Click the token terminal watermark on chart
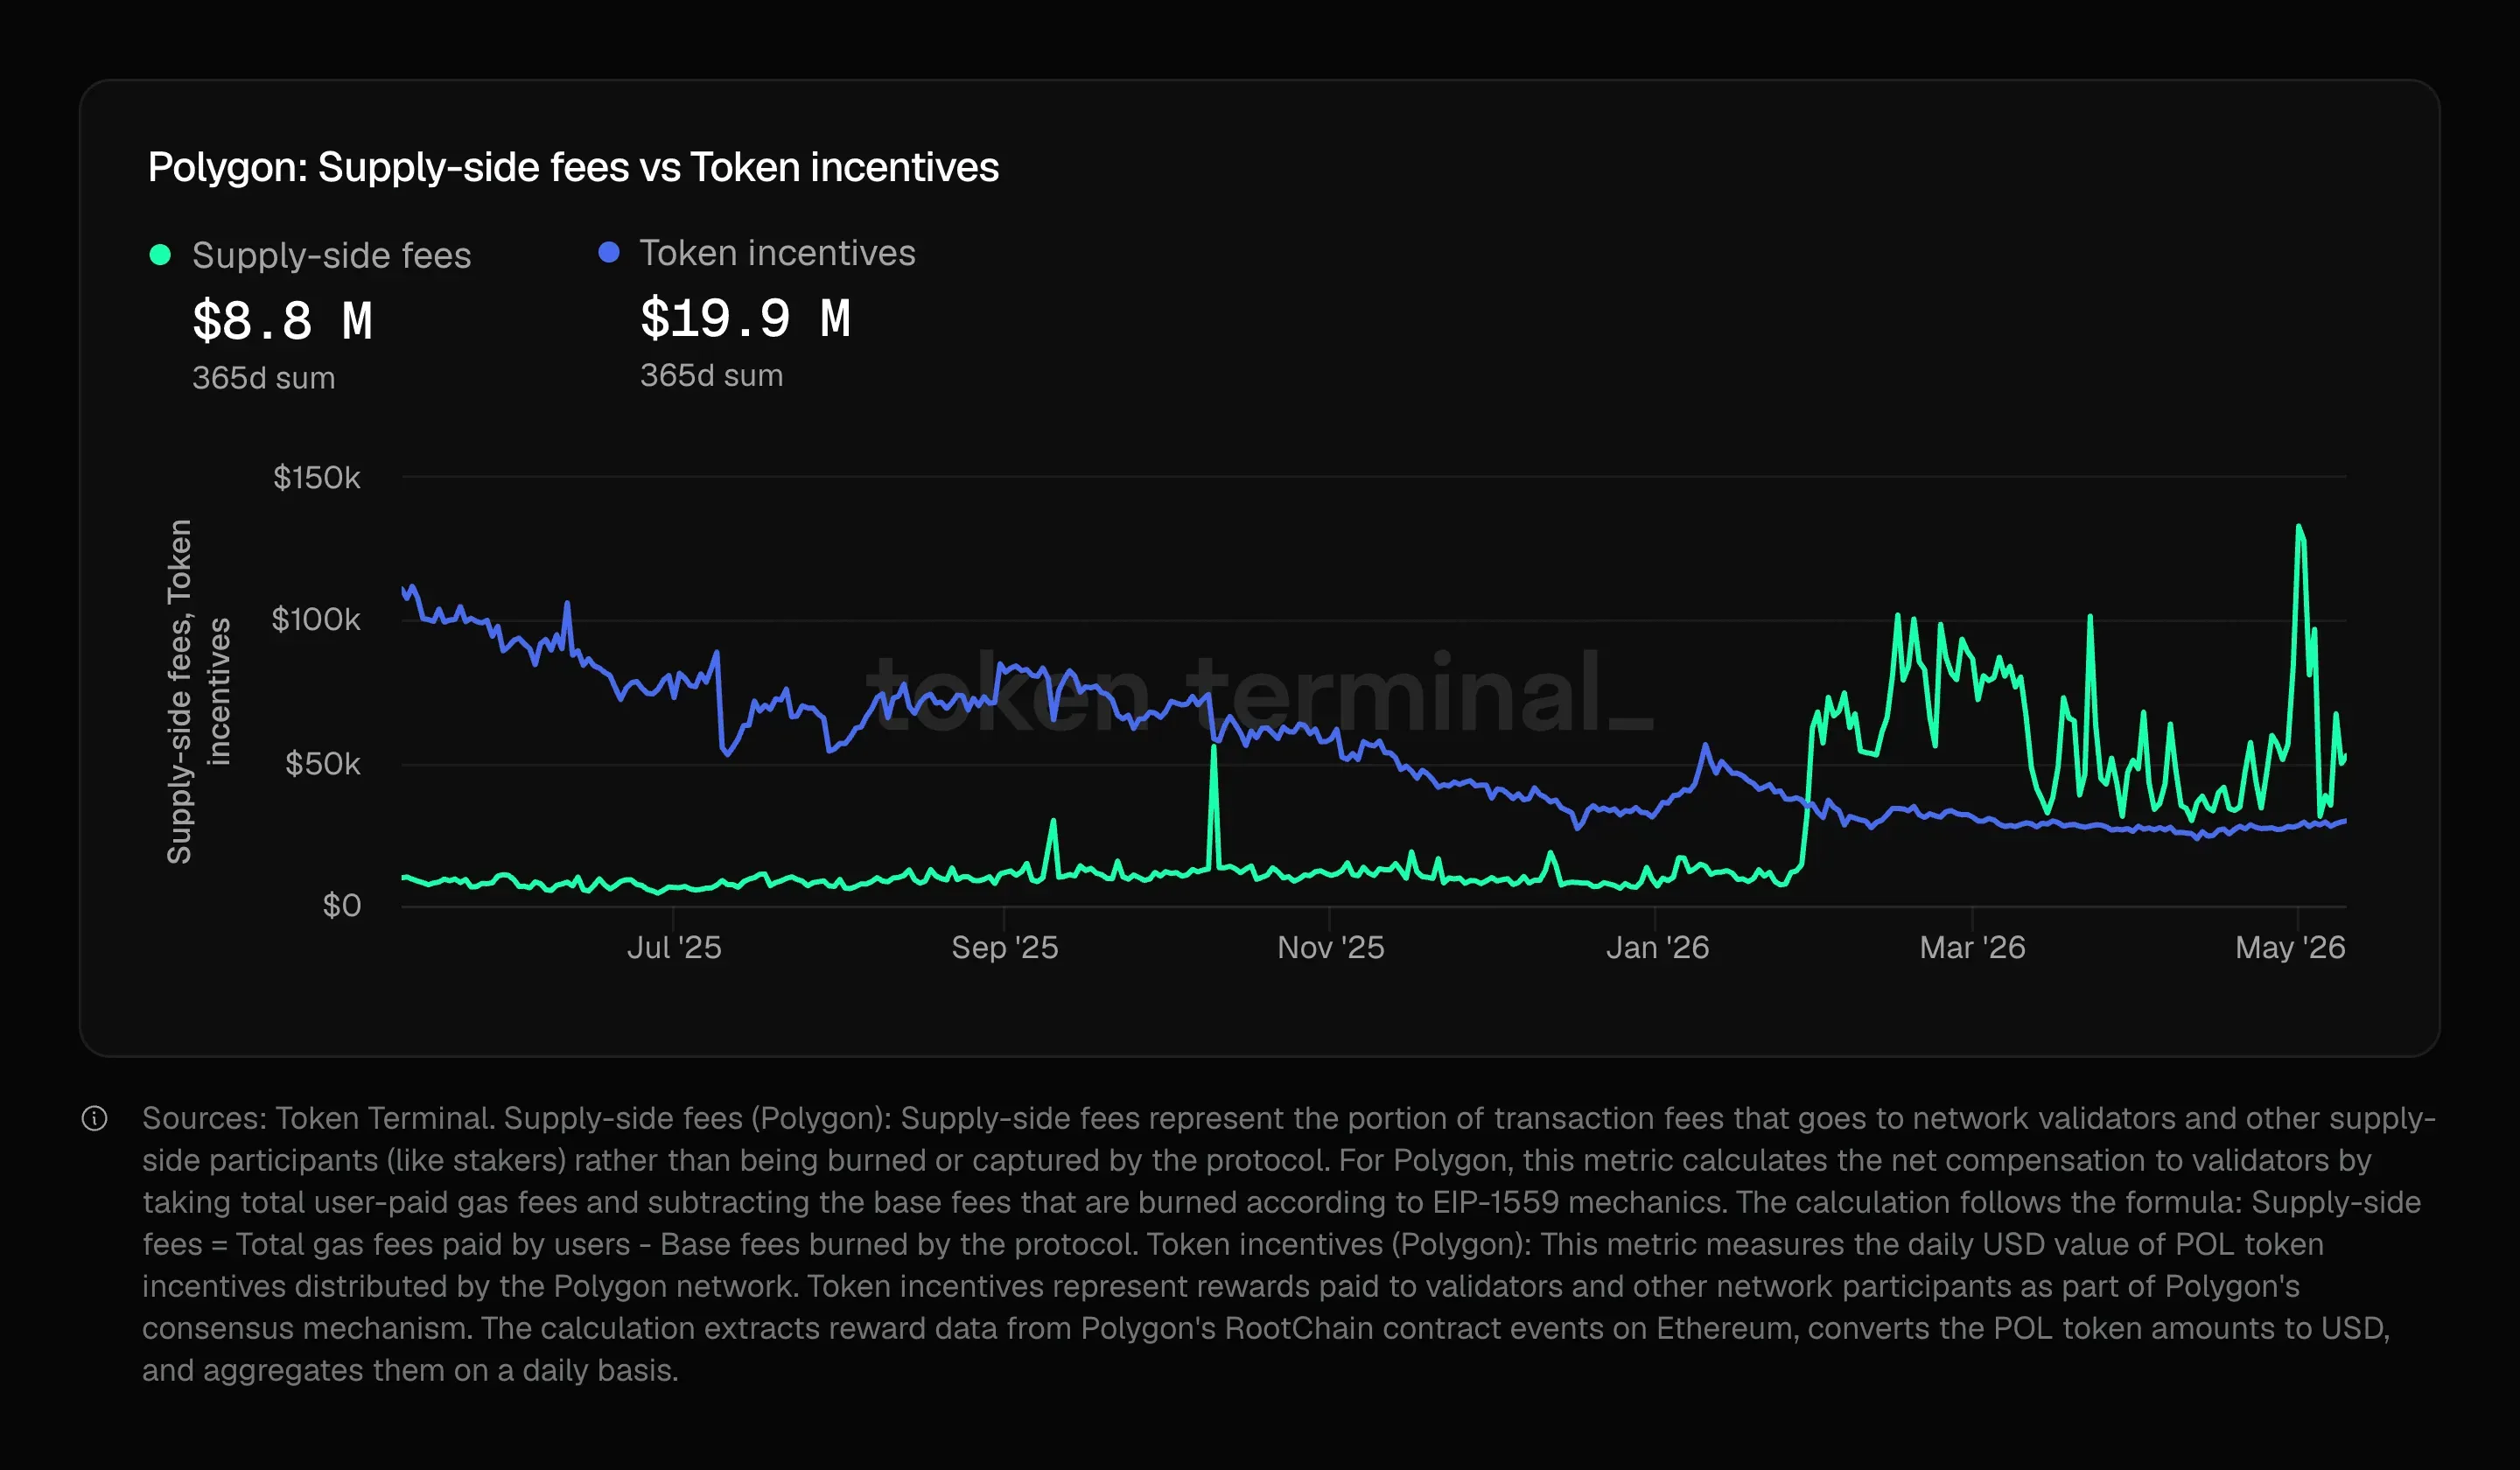The height and width of the screenshot is (1470, 2520). point(1260,692)
